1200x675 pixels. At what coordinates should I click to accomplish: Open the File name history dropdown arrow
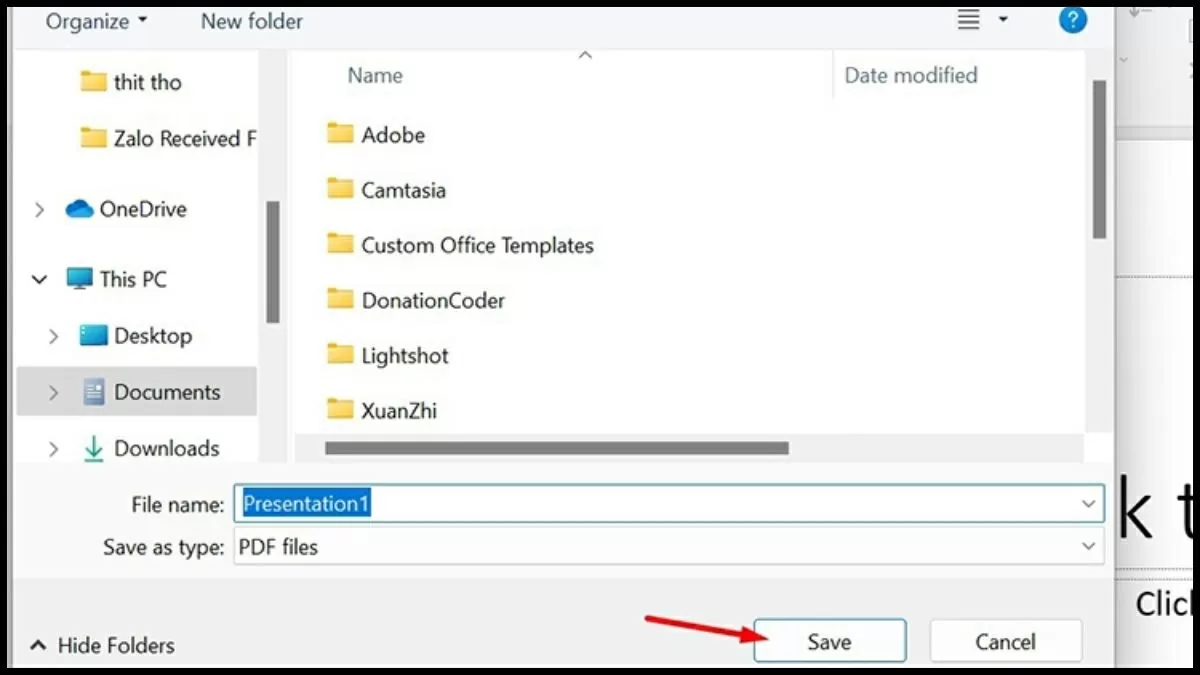(1089, 504)
